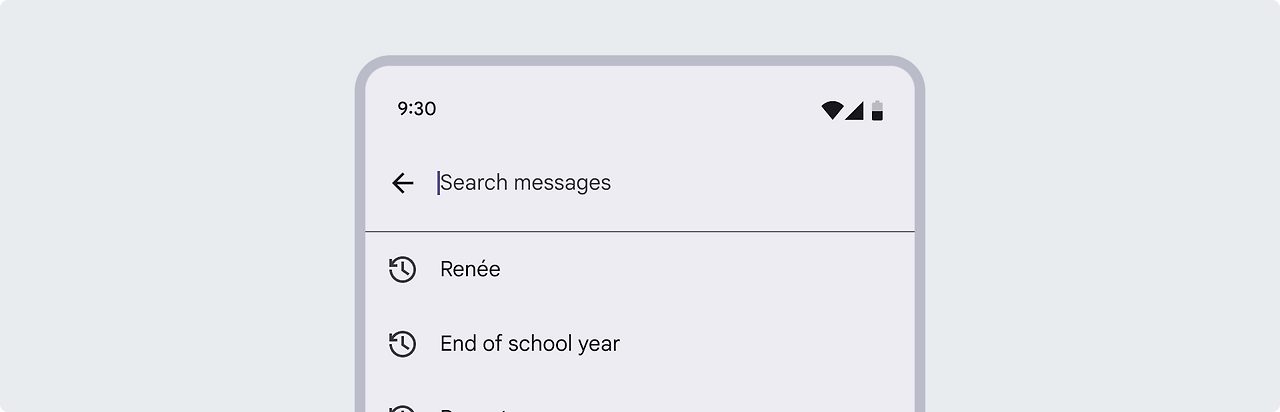The image size is (1280, 412).
Task: Select the Renée recent search suggestion
Action: pos(640,269)
